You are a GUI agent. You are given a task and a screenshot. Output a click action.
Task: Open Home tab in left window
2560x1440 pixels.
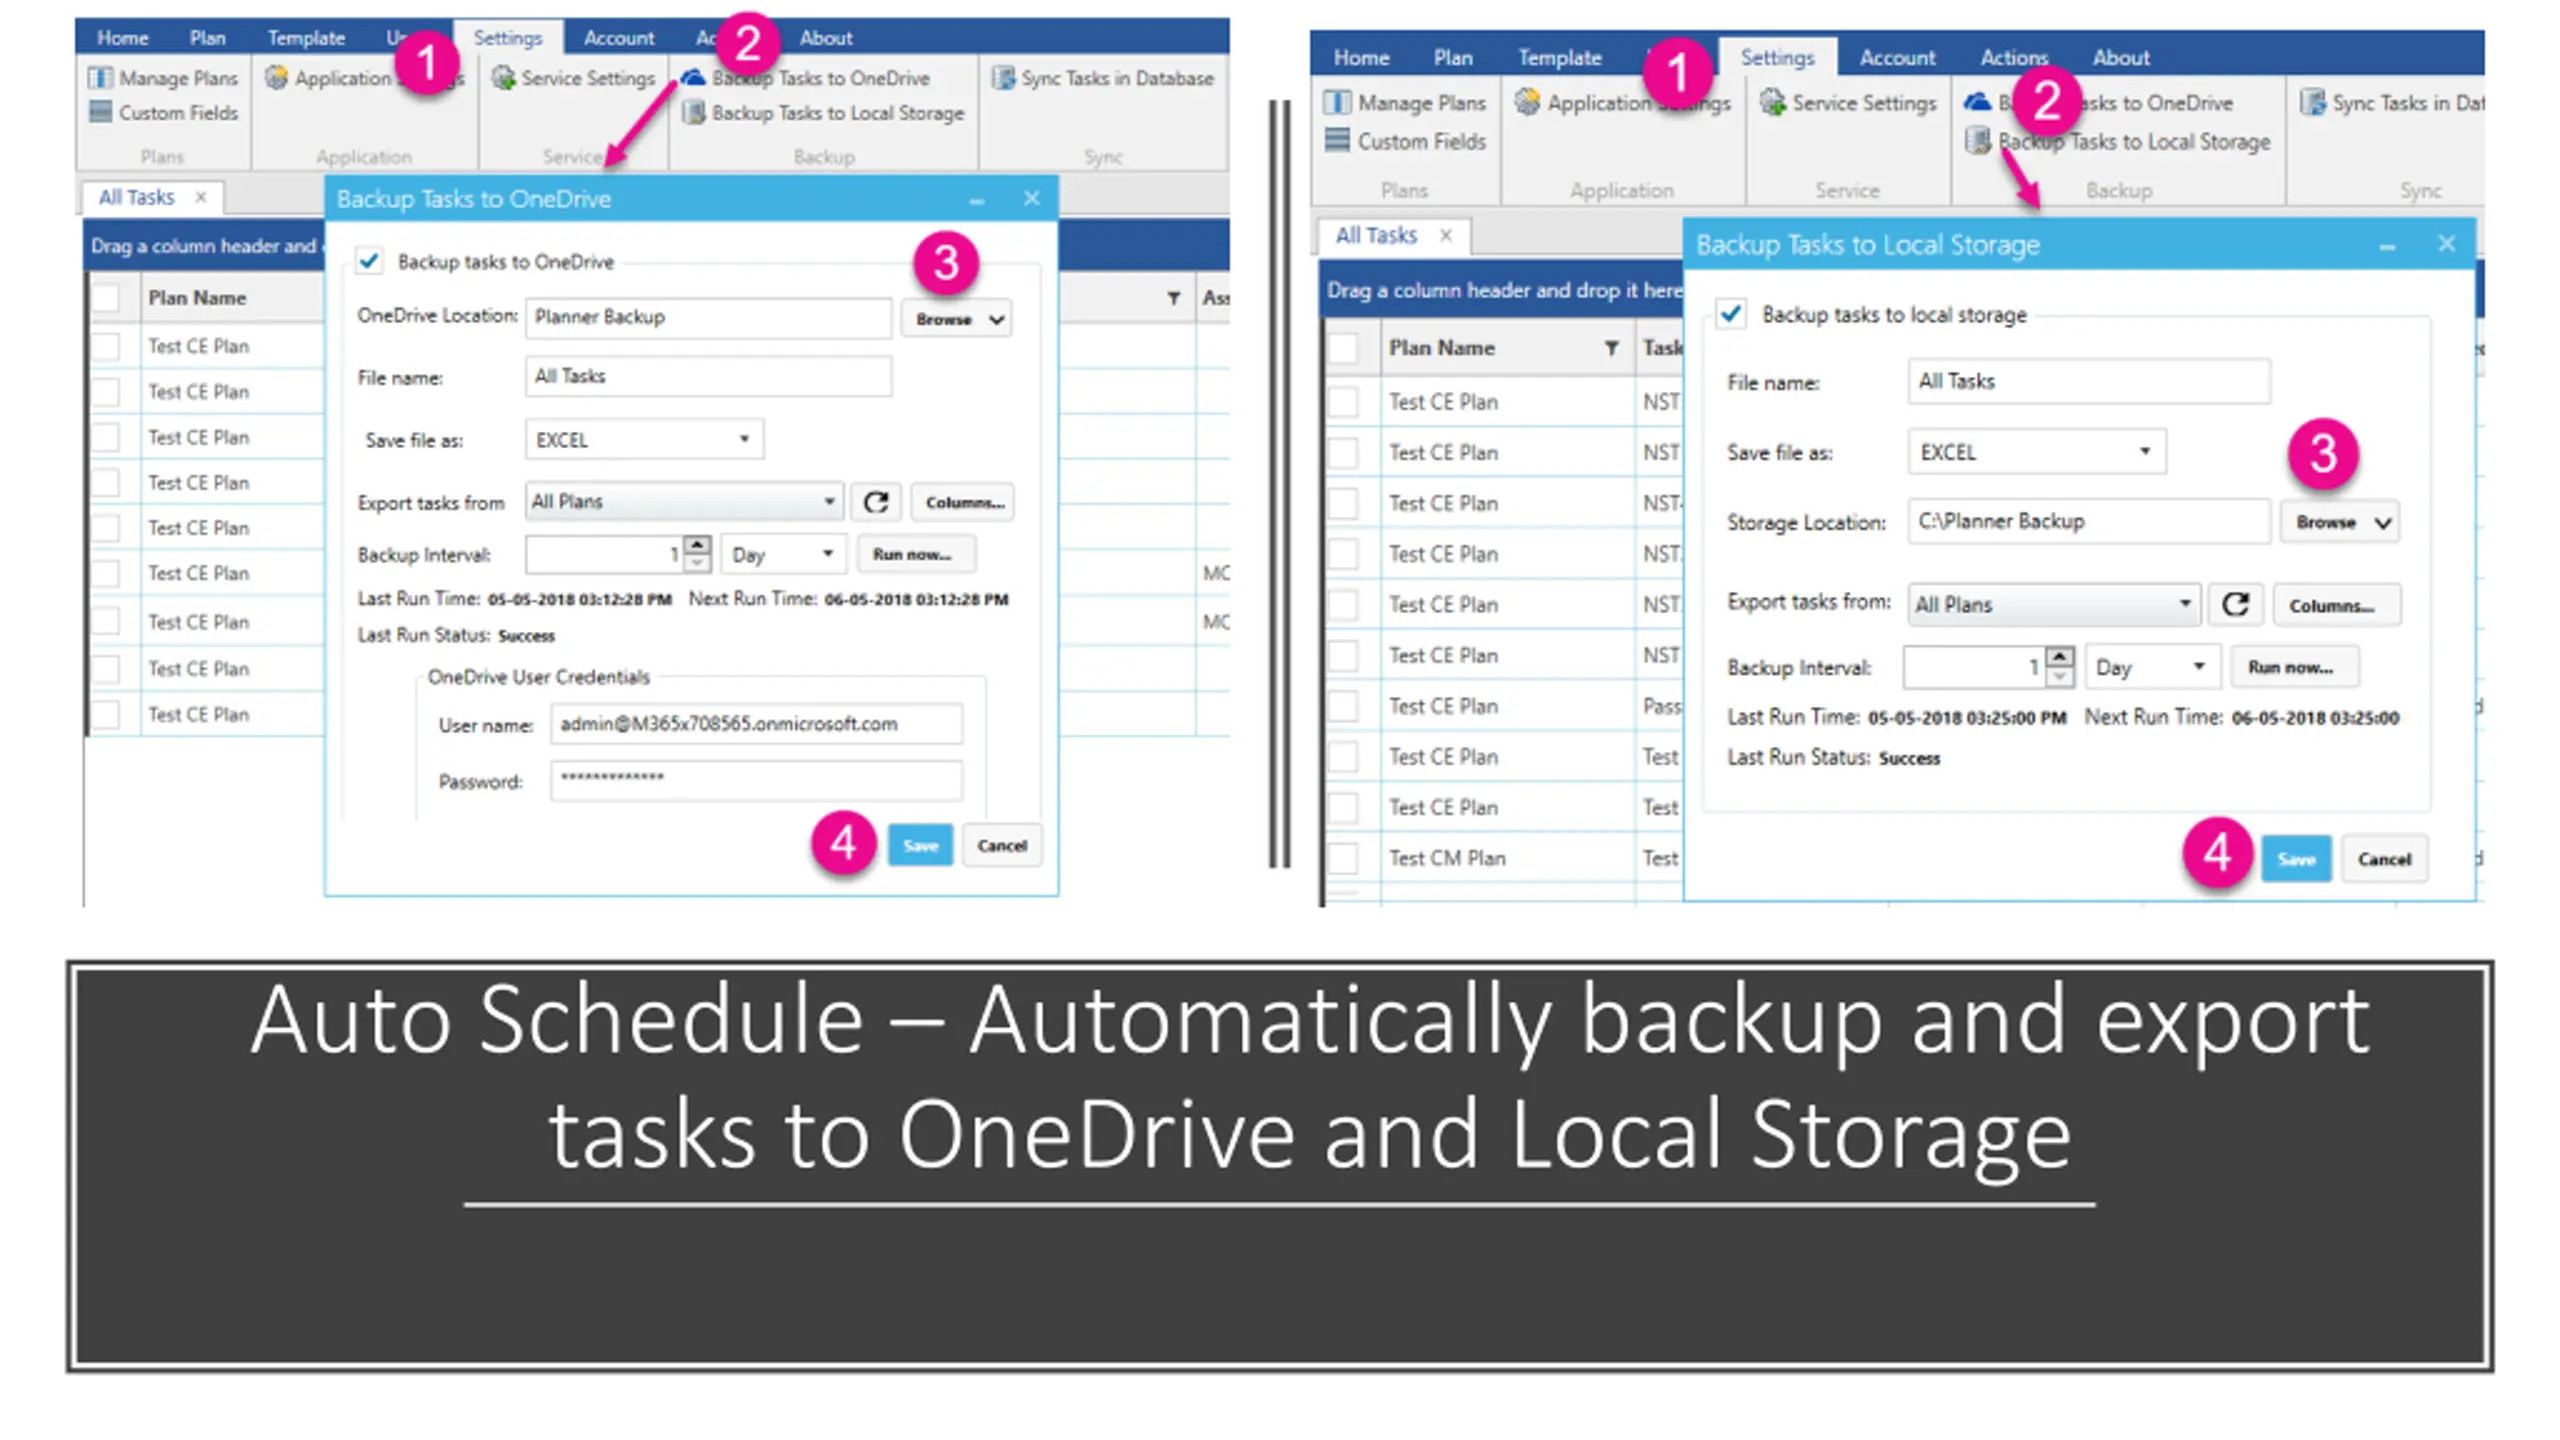click(123, 38)
